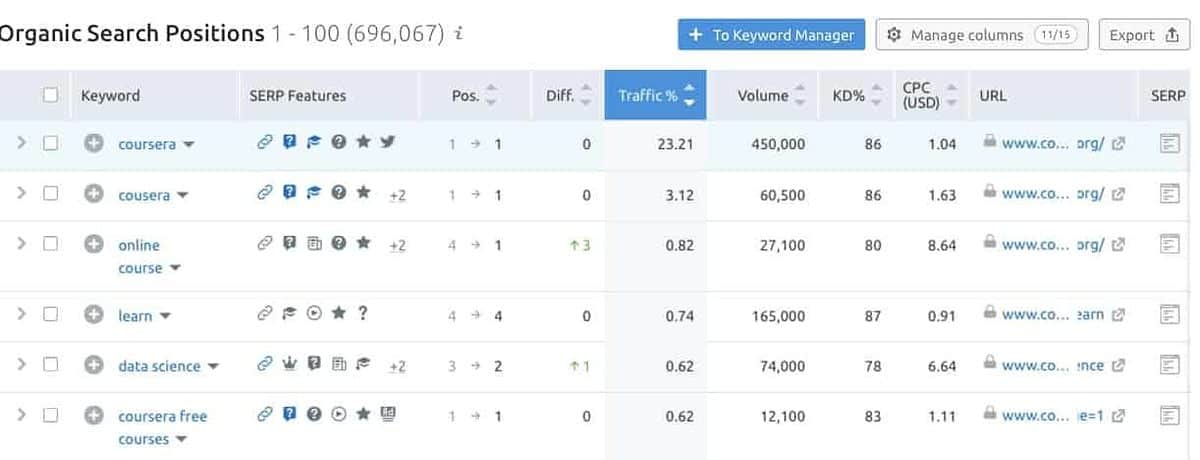
Task: Show +2 more SERP features in cousera row
Action: click(397, 195)
